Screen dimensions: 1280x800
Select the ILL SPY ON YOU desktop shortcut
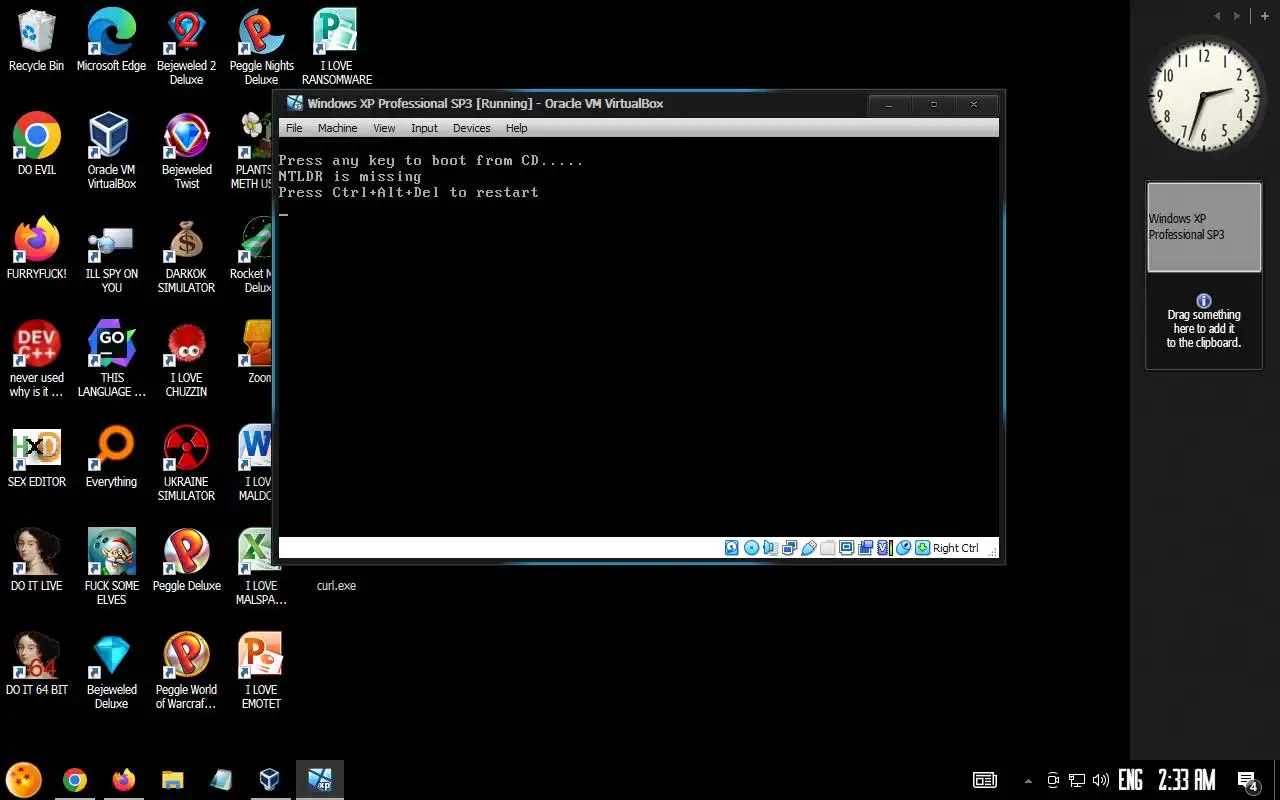click(x=111, y=256)
